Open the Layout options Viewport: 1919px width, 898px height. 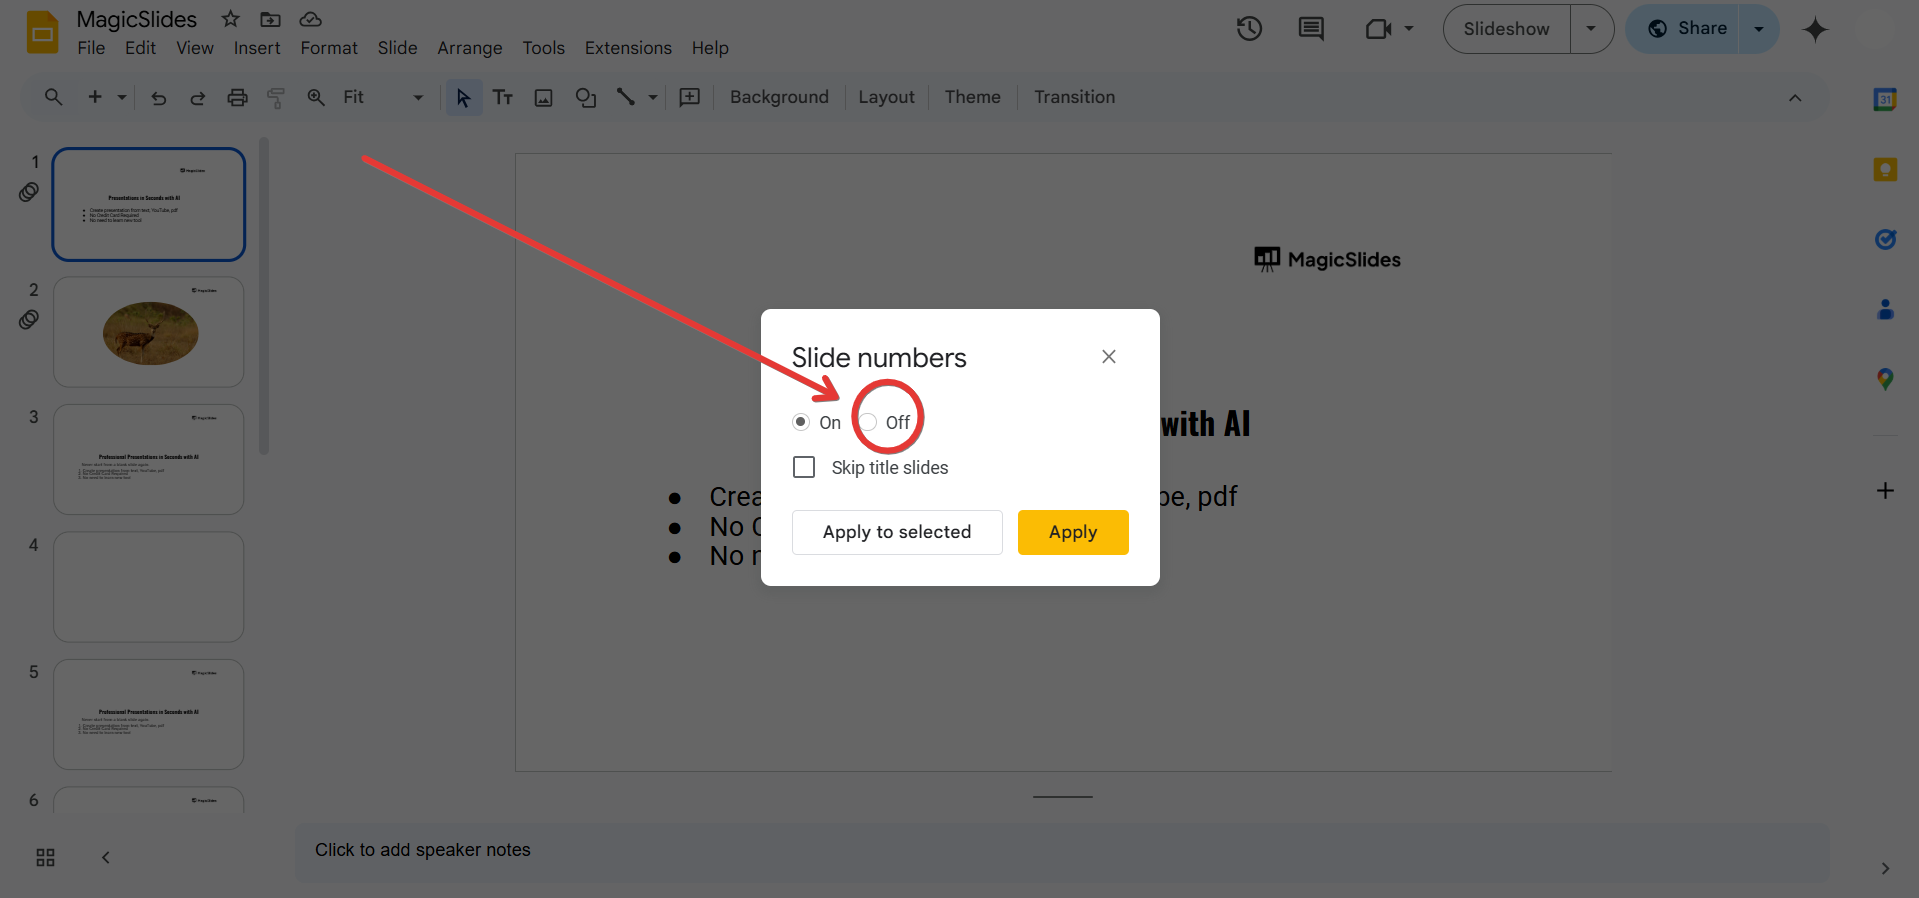pos(886,97)
